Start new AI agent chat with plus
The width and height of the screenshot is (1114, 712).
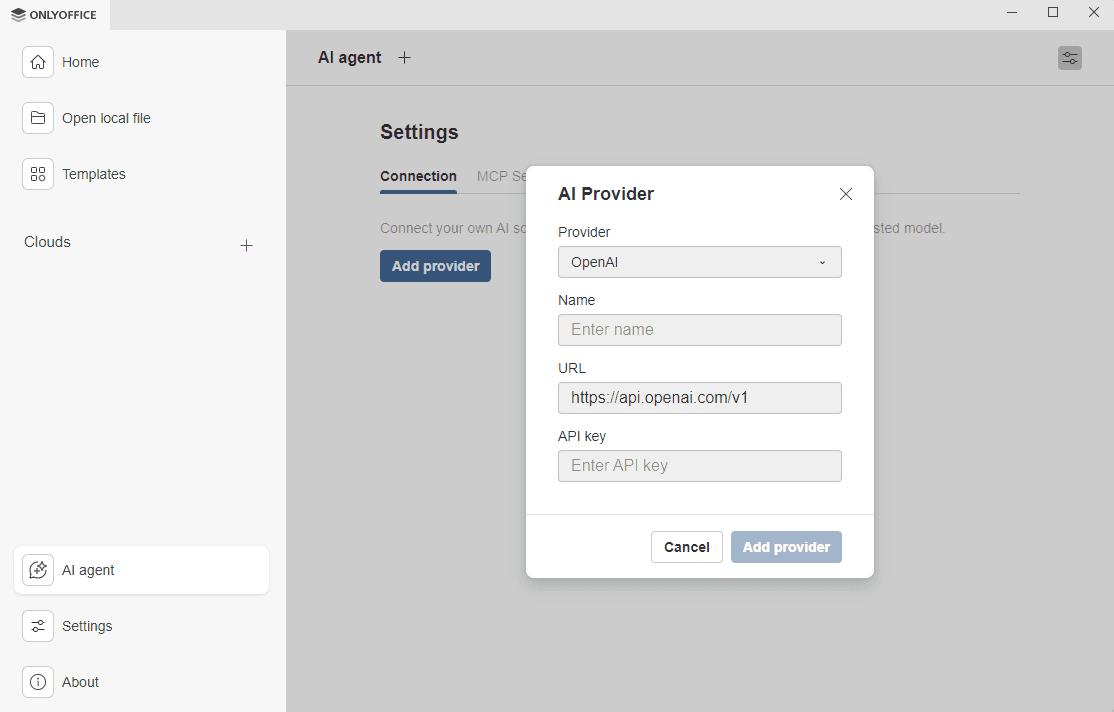point(405,58)
